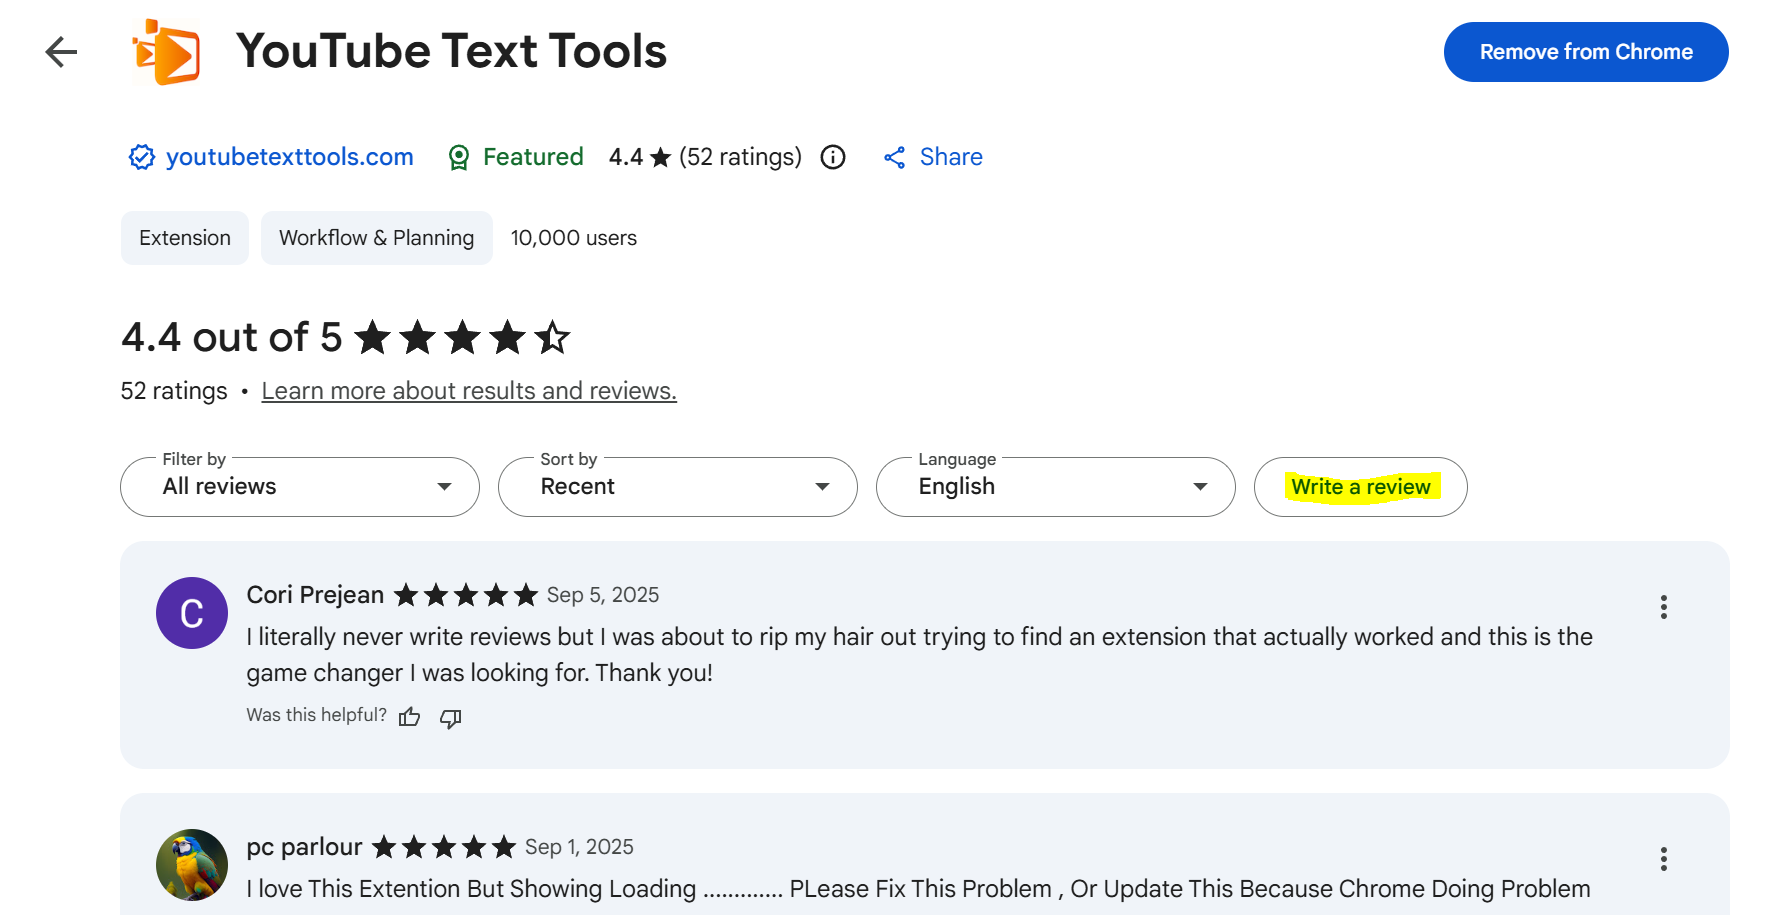Open the Workflow & Planning category
The height and width of the screenshot is (915, 1776).
pos(376,238)
